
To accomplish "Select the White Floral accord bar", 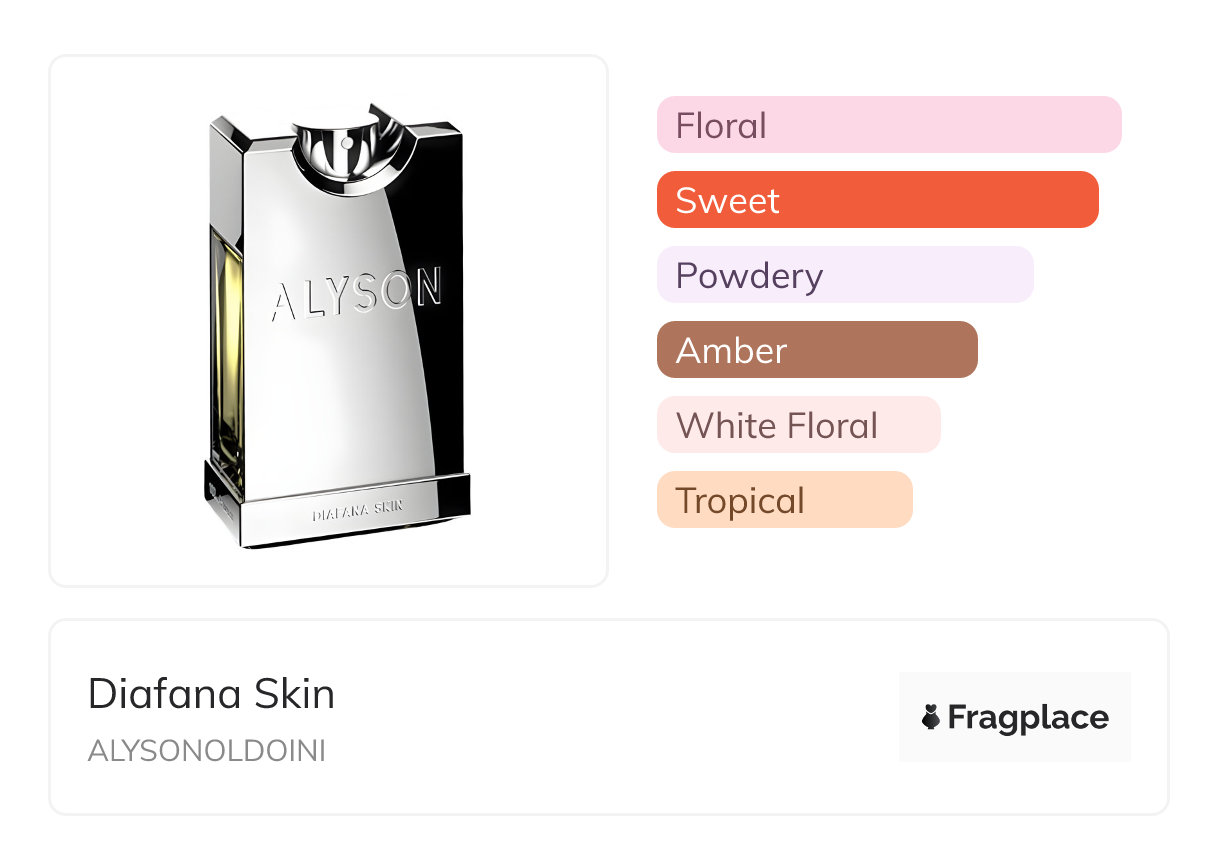I will pyautogui.click(x=798, y=425).
